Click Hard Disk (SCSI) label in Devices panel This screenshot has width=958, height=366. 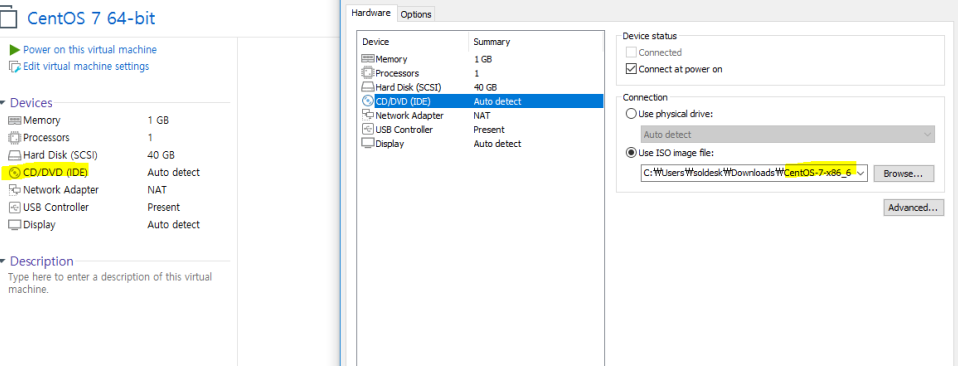click(x=60, y=155)
